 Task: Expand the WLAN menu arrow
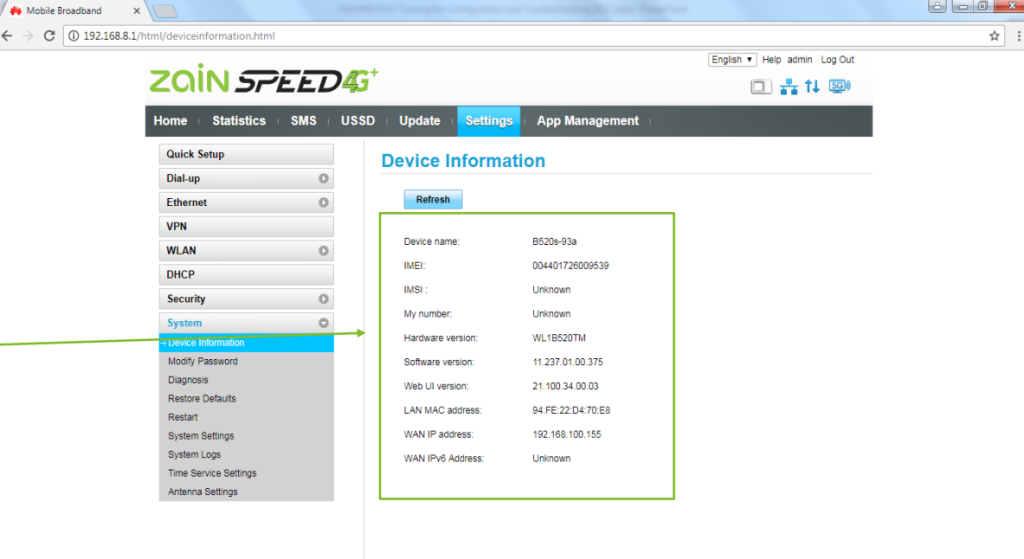tap(323, 251)
